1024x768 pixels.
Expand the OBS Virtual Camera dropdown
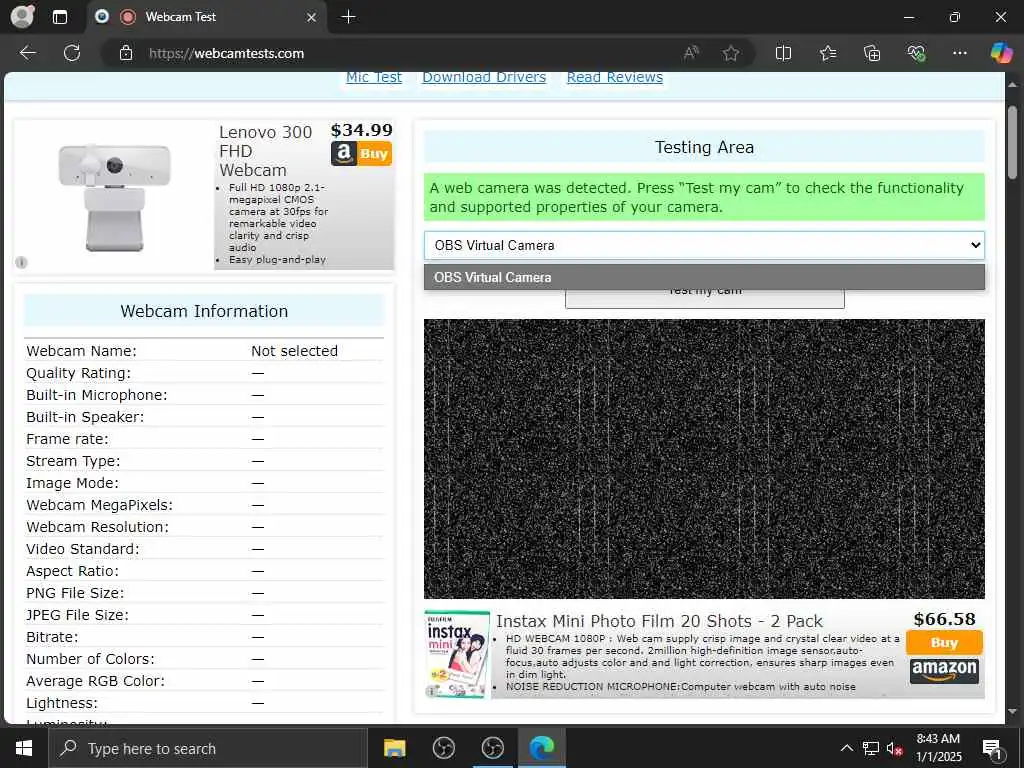pyautogui.click(x=704, y=246)
